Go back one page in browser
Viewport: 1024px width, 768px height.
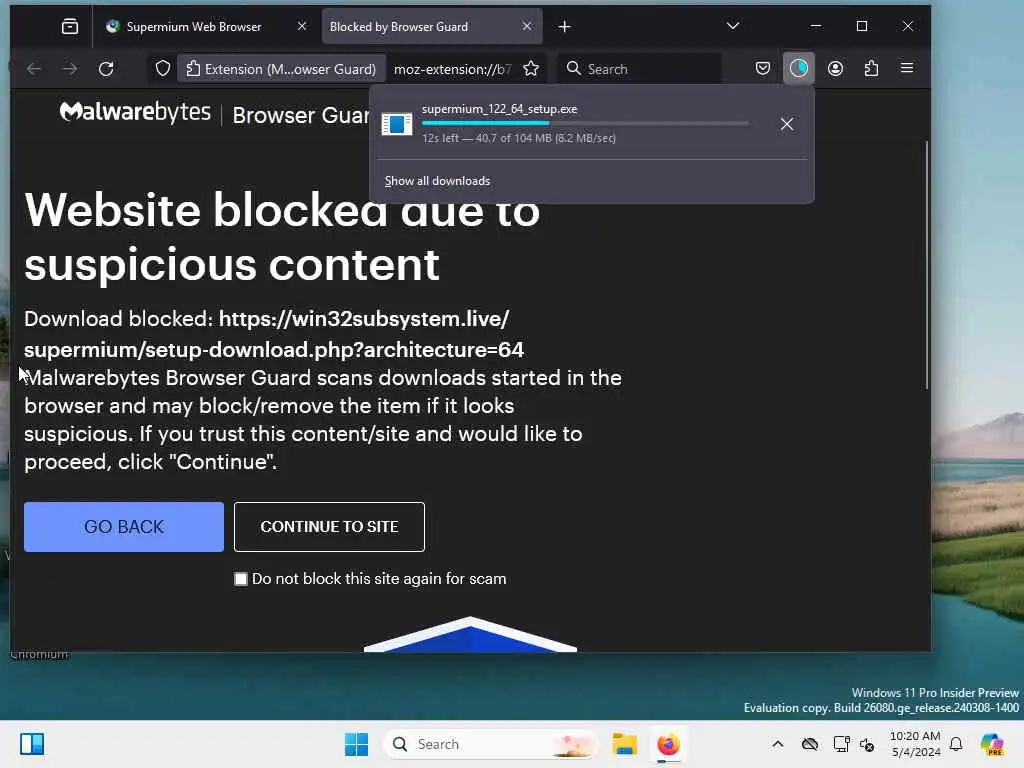(34, 69)
